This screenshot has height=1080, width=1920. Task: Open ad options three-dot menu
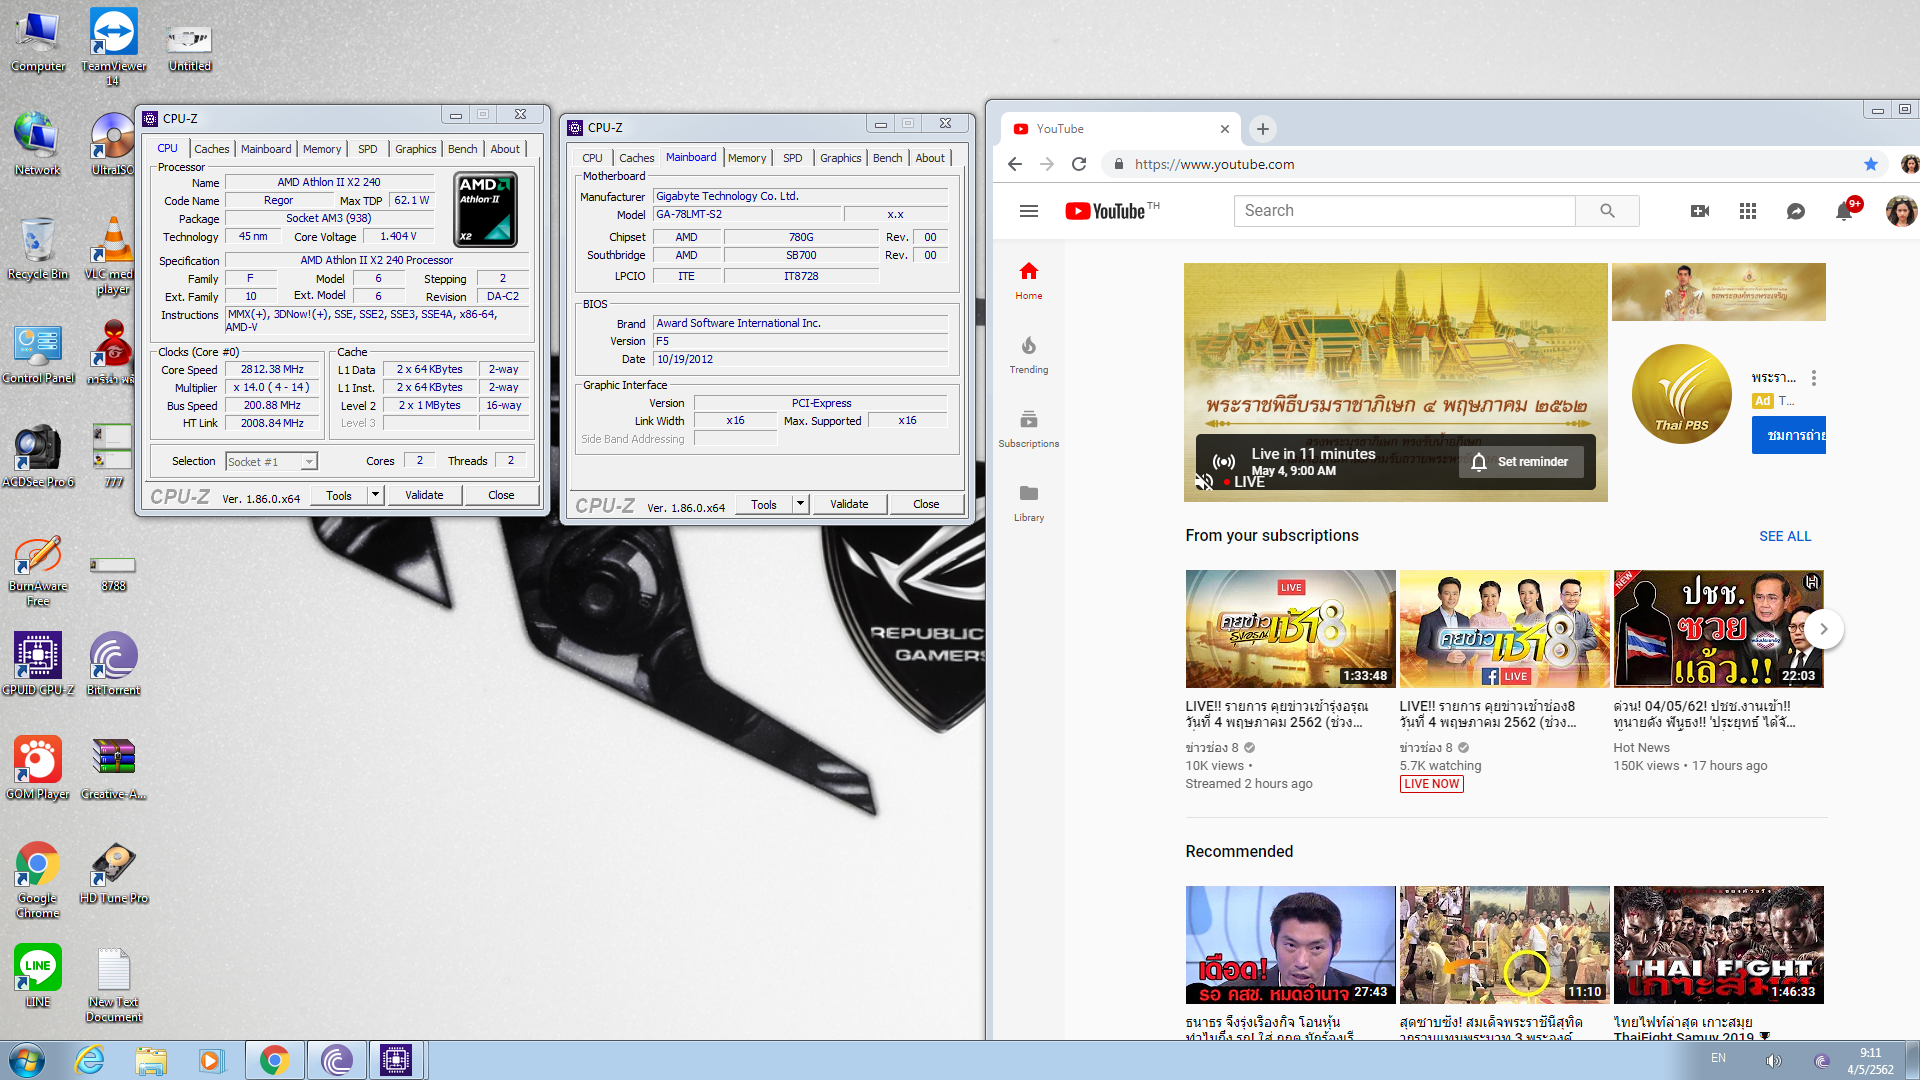point(1814,378)
